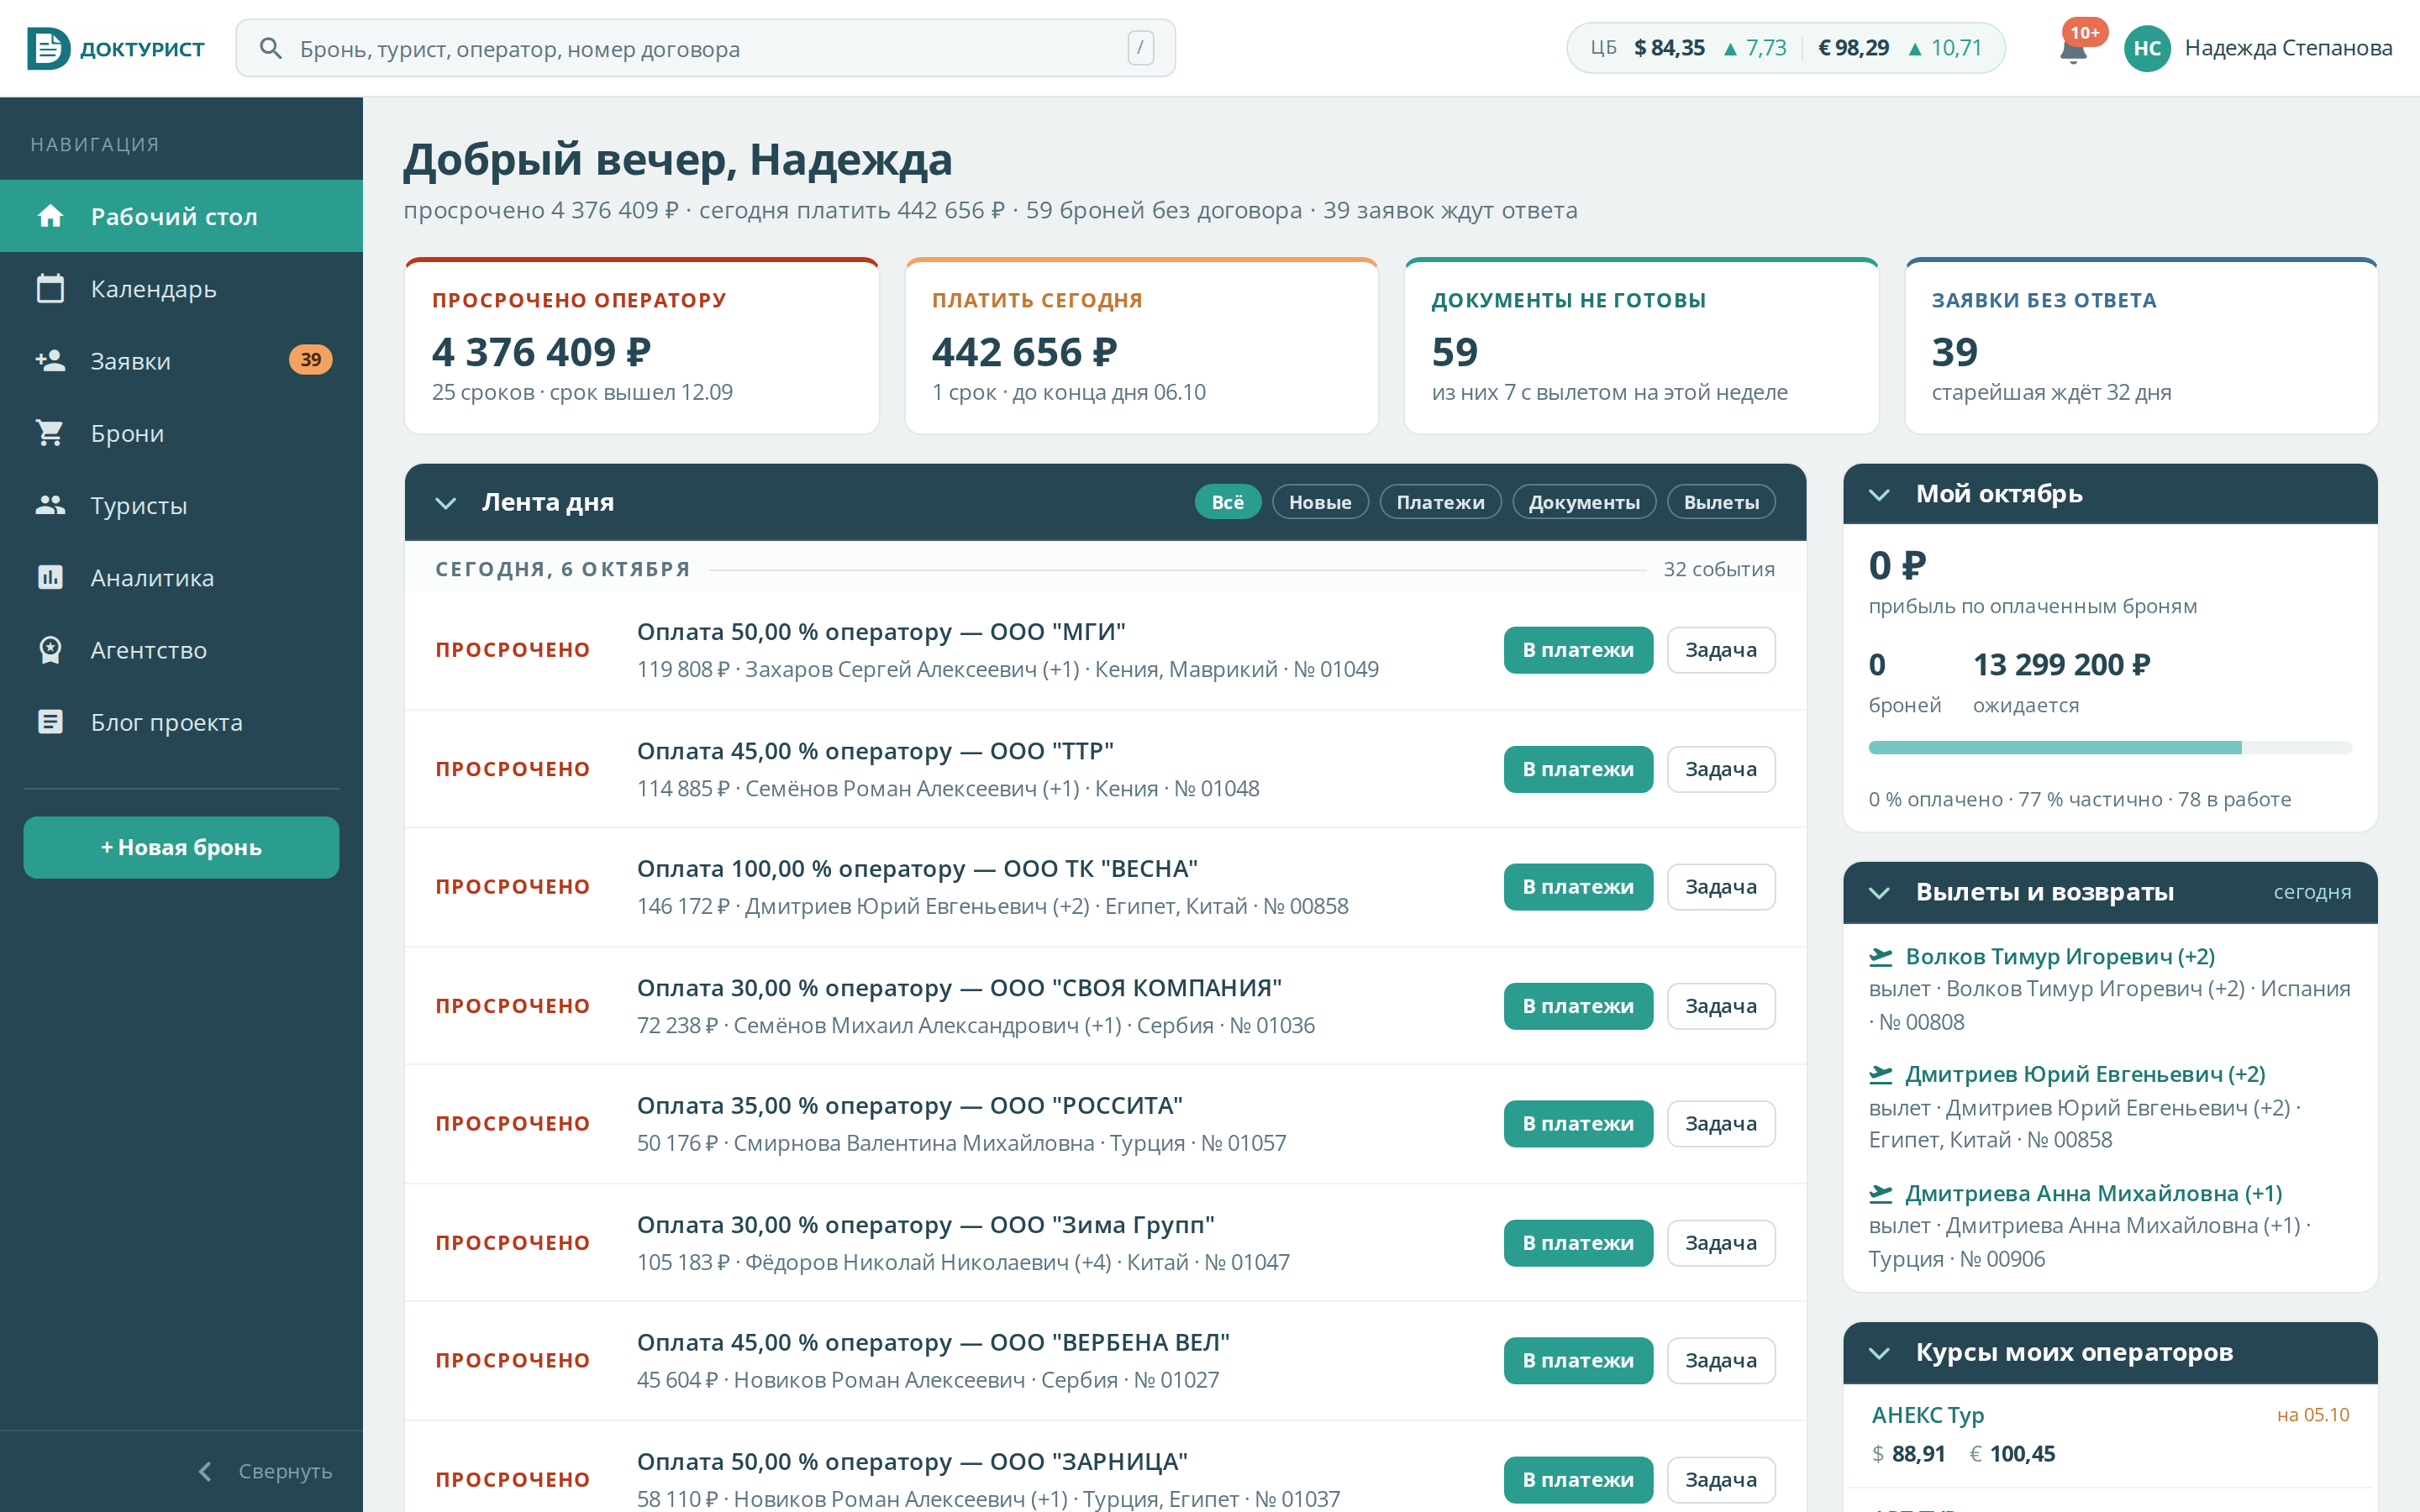Click the add-person icon beside Заявки

coord(50,360)
